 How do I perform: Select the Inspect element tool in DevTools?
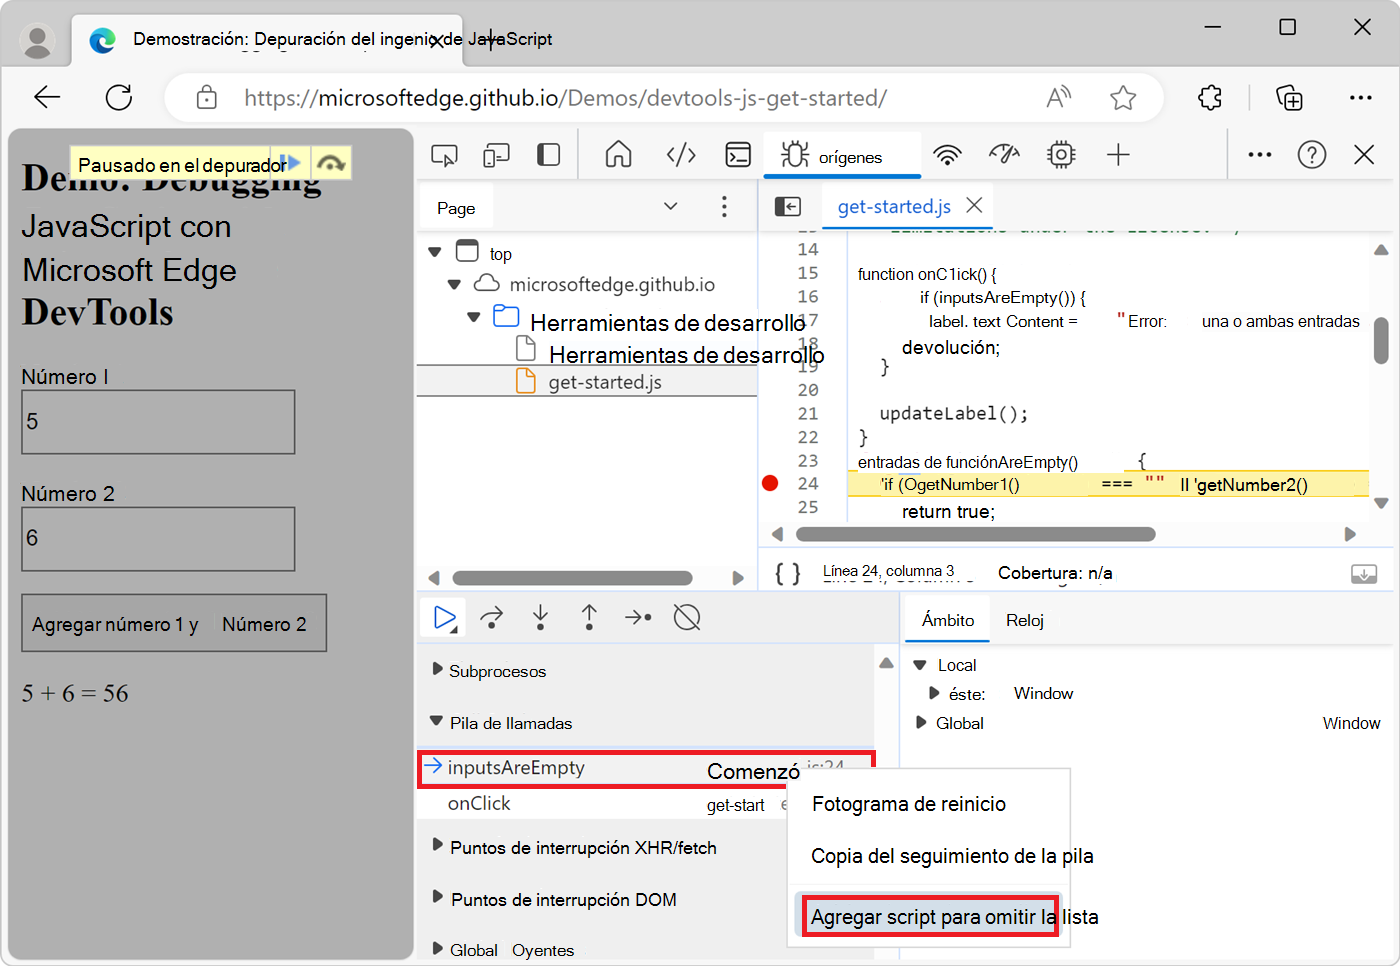tap(444, 155)
